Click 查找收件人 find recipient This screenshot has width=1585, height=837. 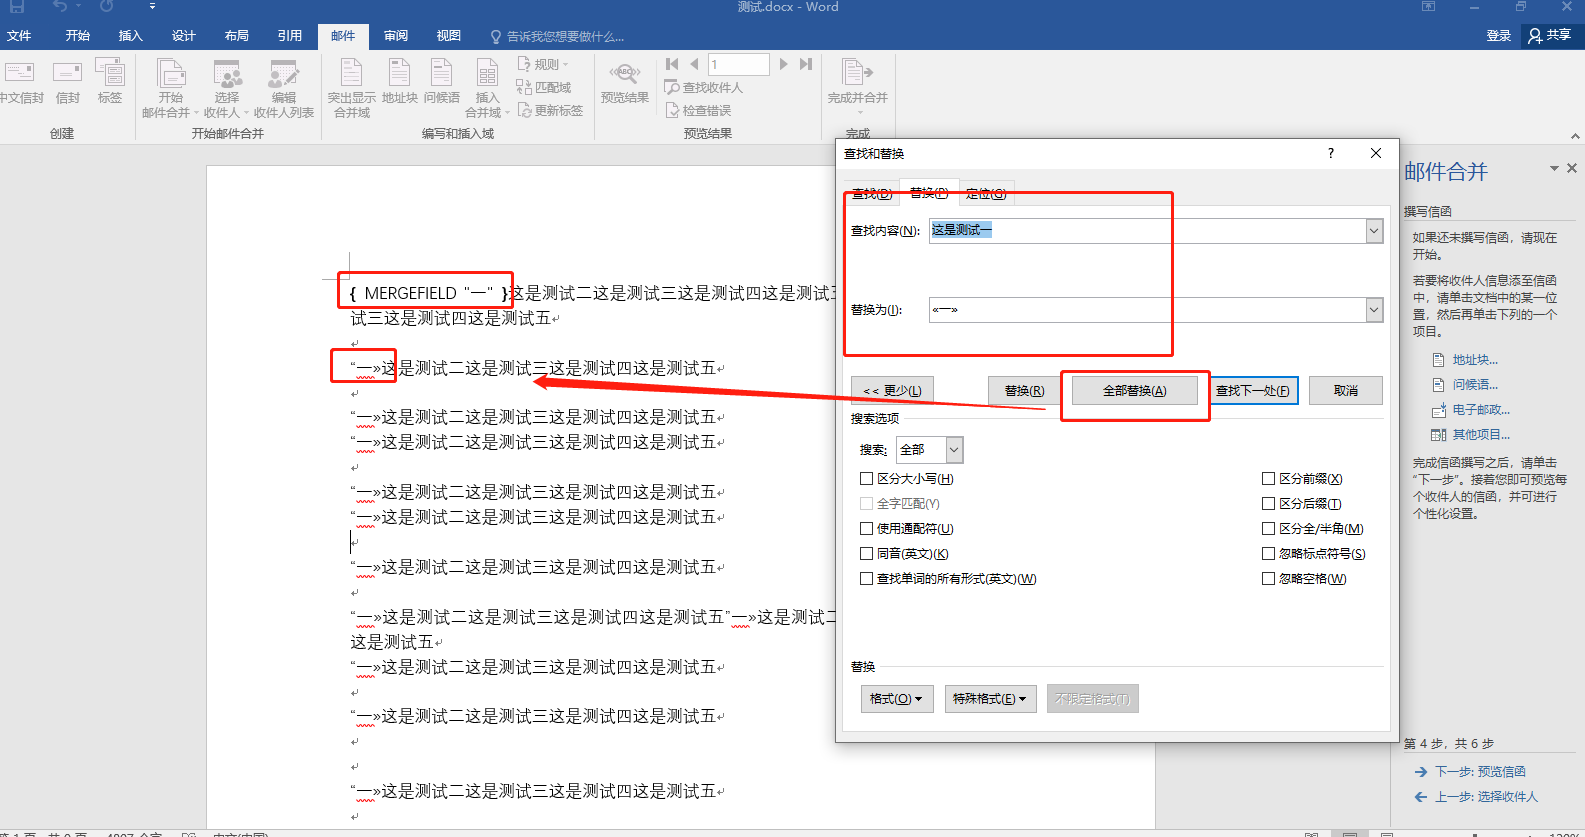click(704, 87)
